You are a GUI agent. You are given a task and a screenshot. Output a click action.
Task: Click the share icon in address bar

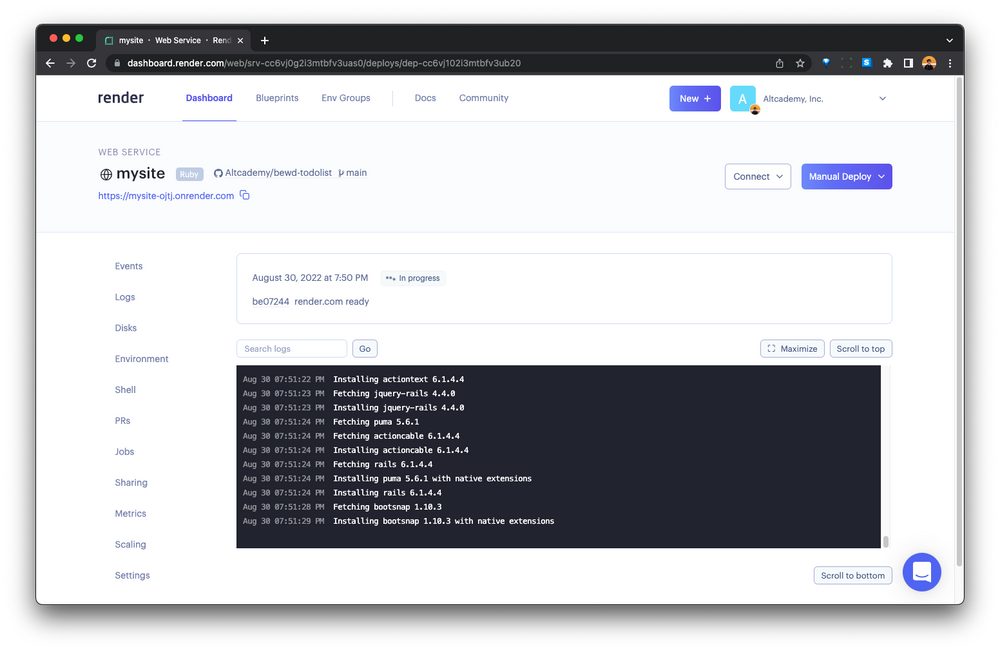pyautogui.click(x=779, y=63)
